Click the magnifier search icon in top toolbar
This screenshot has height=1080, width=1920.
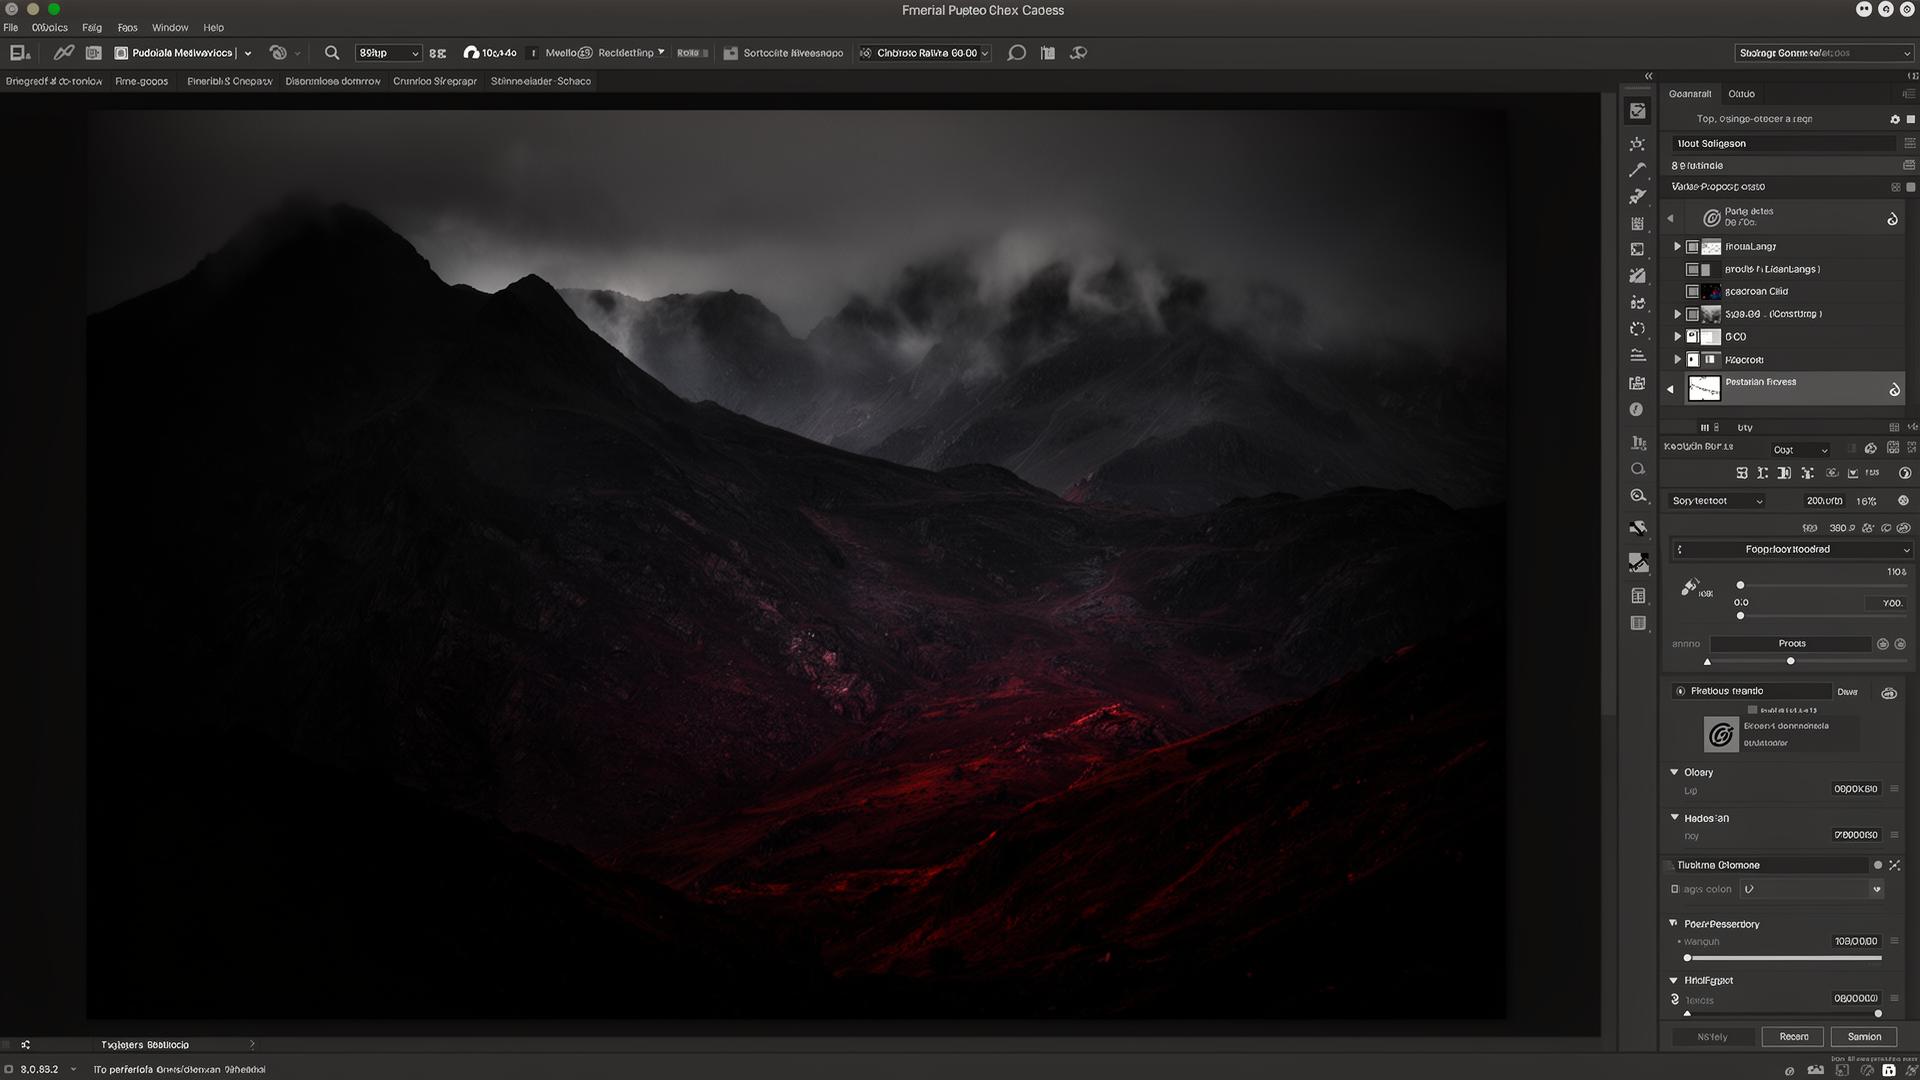click(x=332, y=53)
